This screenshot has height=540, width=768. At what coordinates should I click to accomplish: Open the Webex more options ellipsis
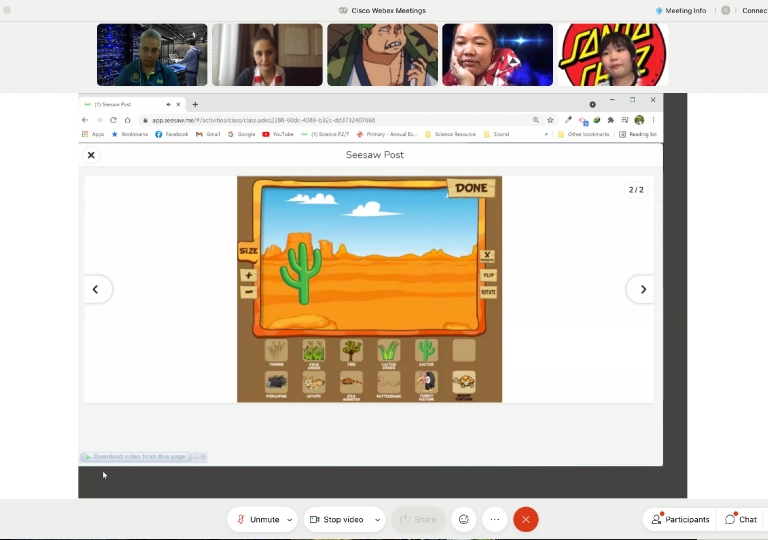click(495, 519)
